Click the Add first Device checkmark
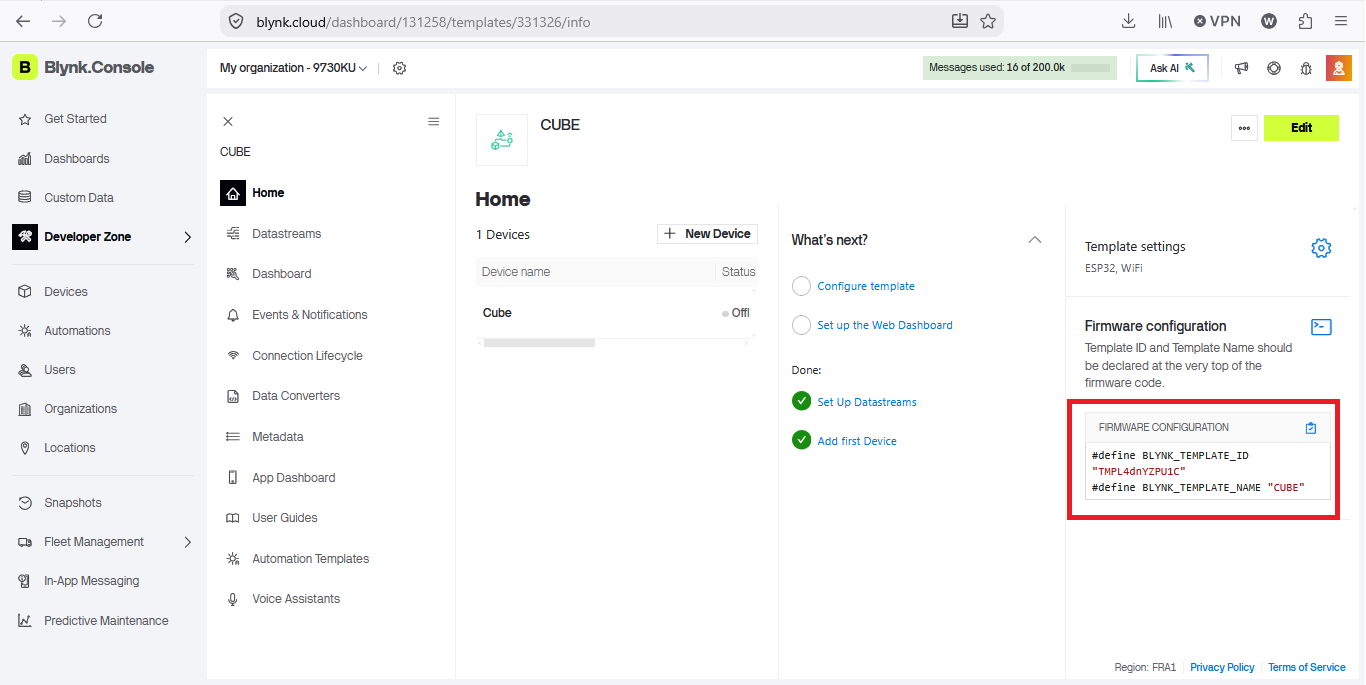Screen dimensions: 1366x685 click(x=801, y=440)
